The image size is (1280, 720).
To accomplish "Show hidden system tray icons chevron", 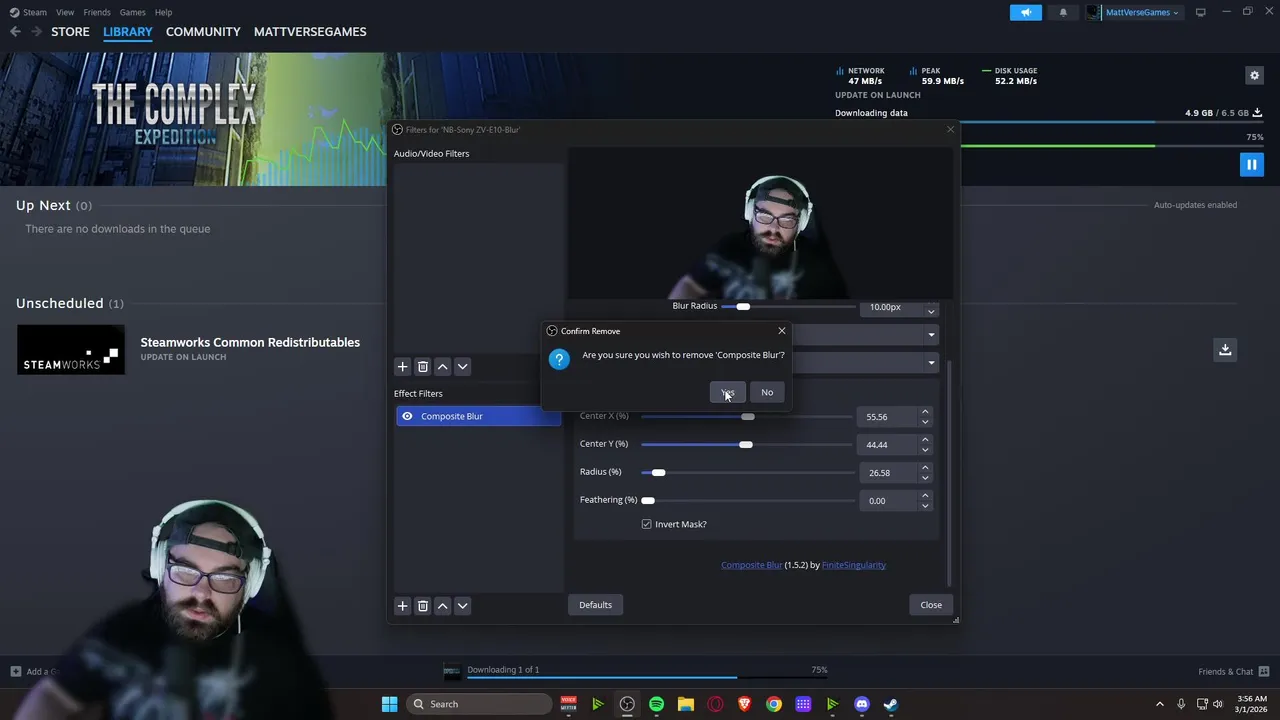I will 1160,704.
